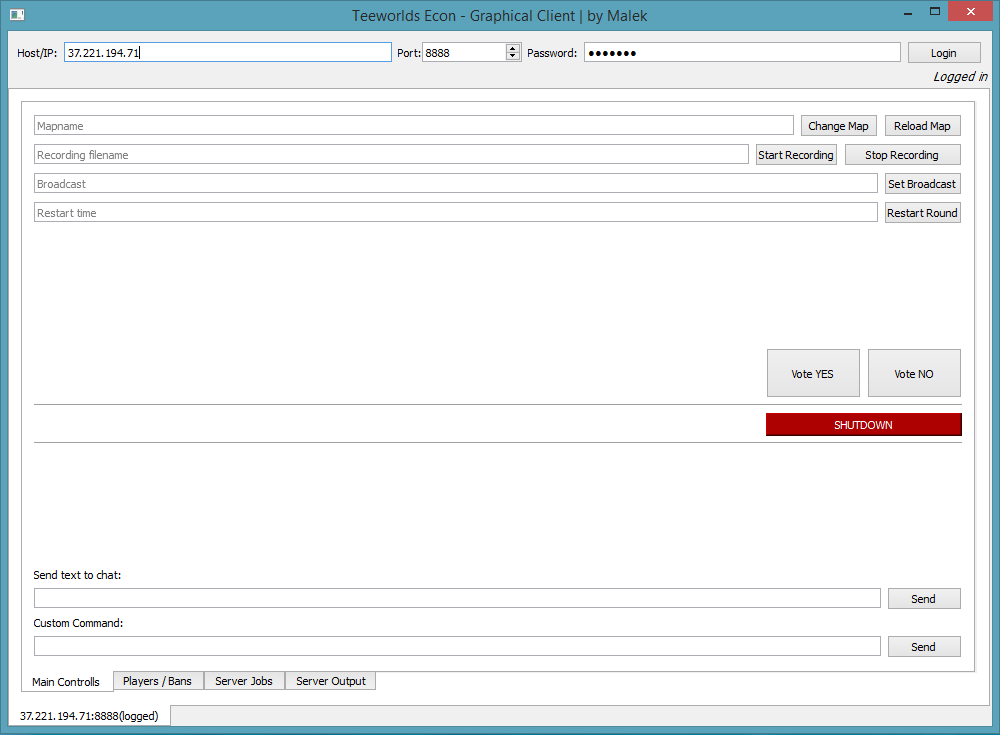Click the red SHUTDOWN button
The image size is (1000, 735).
pos(864,425)
